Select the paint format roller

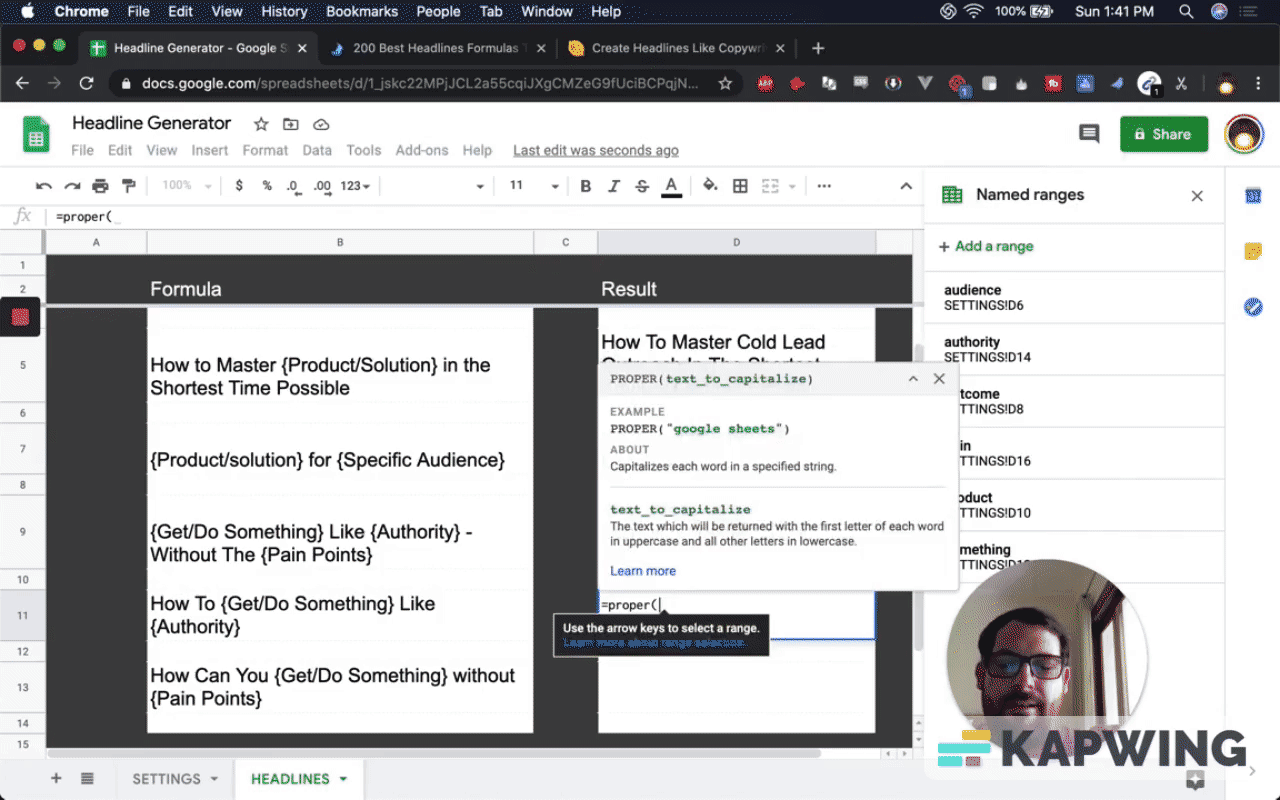point(128,186)
